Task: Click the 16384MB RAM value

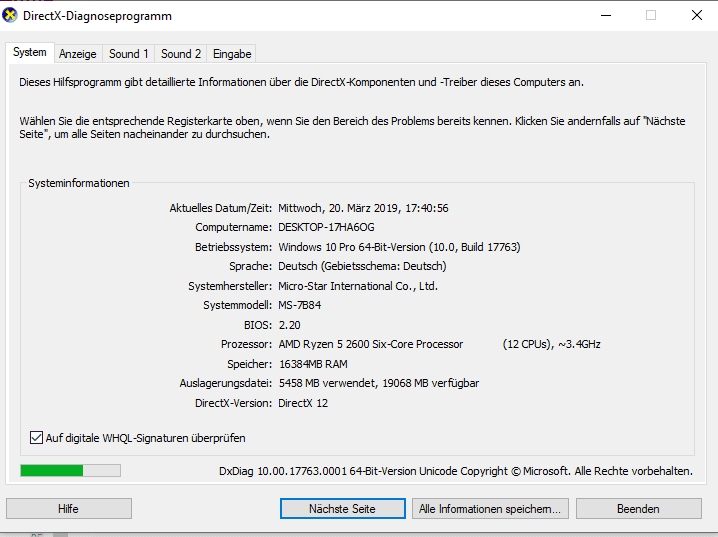Action: [313, 364]
